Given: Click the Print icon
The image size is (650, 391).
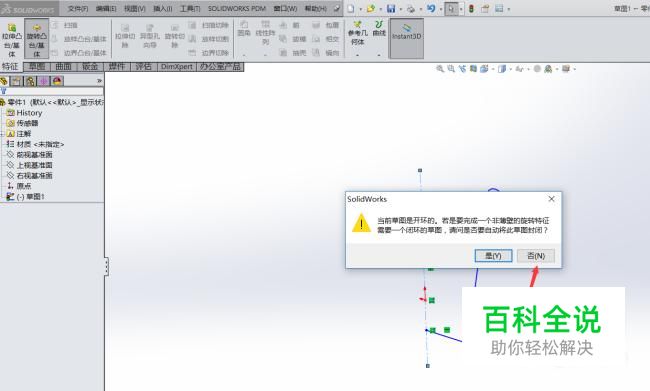Looking at the screenshot, I should pyautogui.click(x=411, y=8).
